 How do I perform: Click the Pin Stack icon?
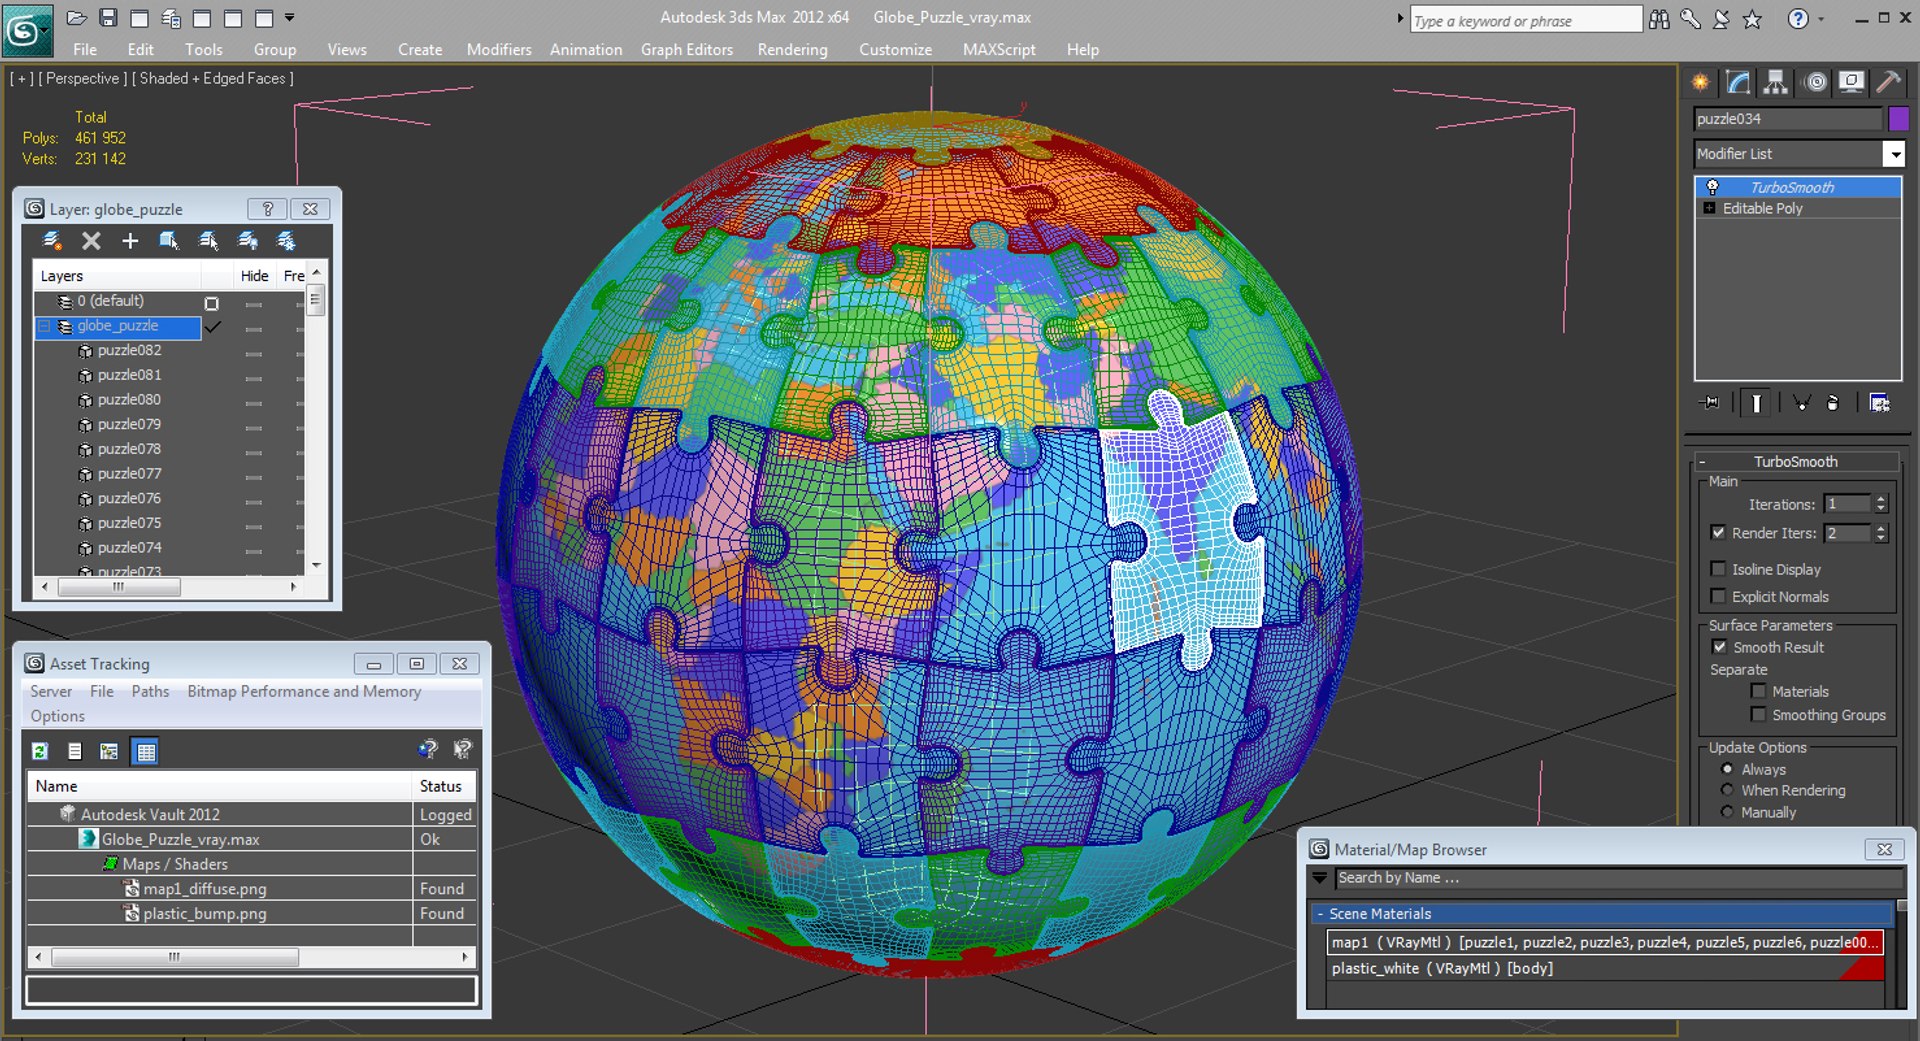[1710, 403]
